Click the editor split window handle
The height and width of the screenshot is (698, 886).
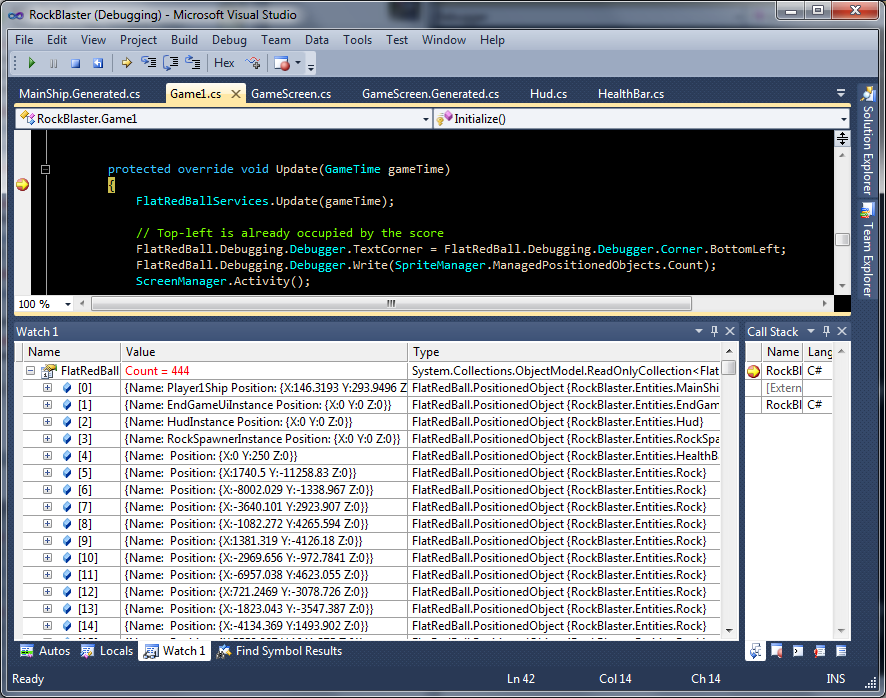click(842, 138)
